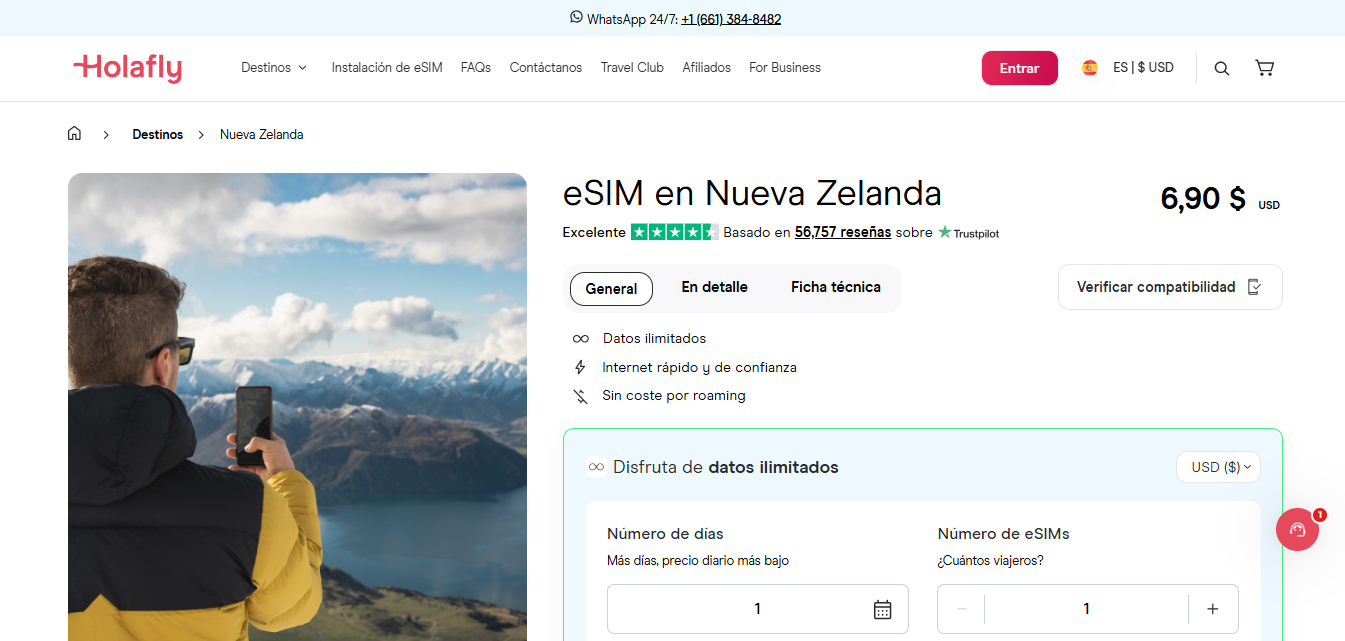Click '¿Cuántos viajeros?' text
The image size is (1345, 641).
[x=991, y=561]
